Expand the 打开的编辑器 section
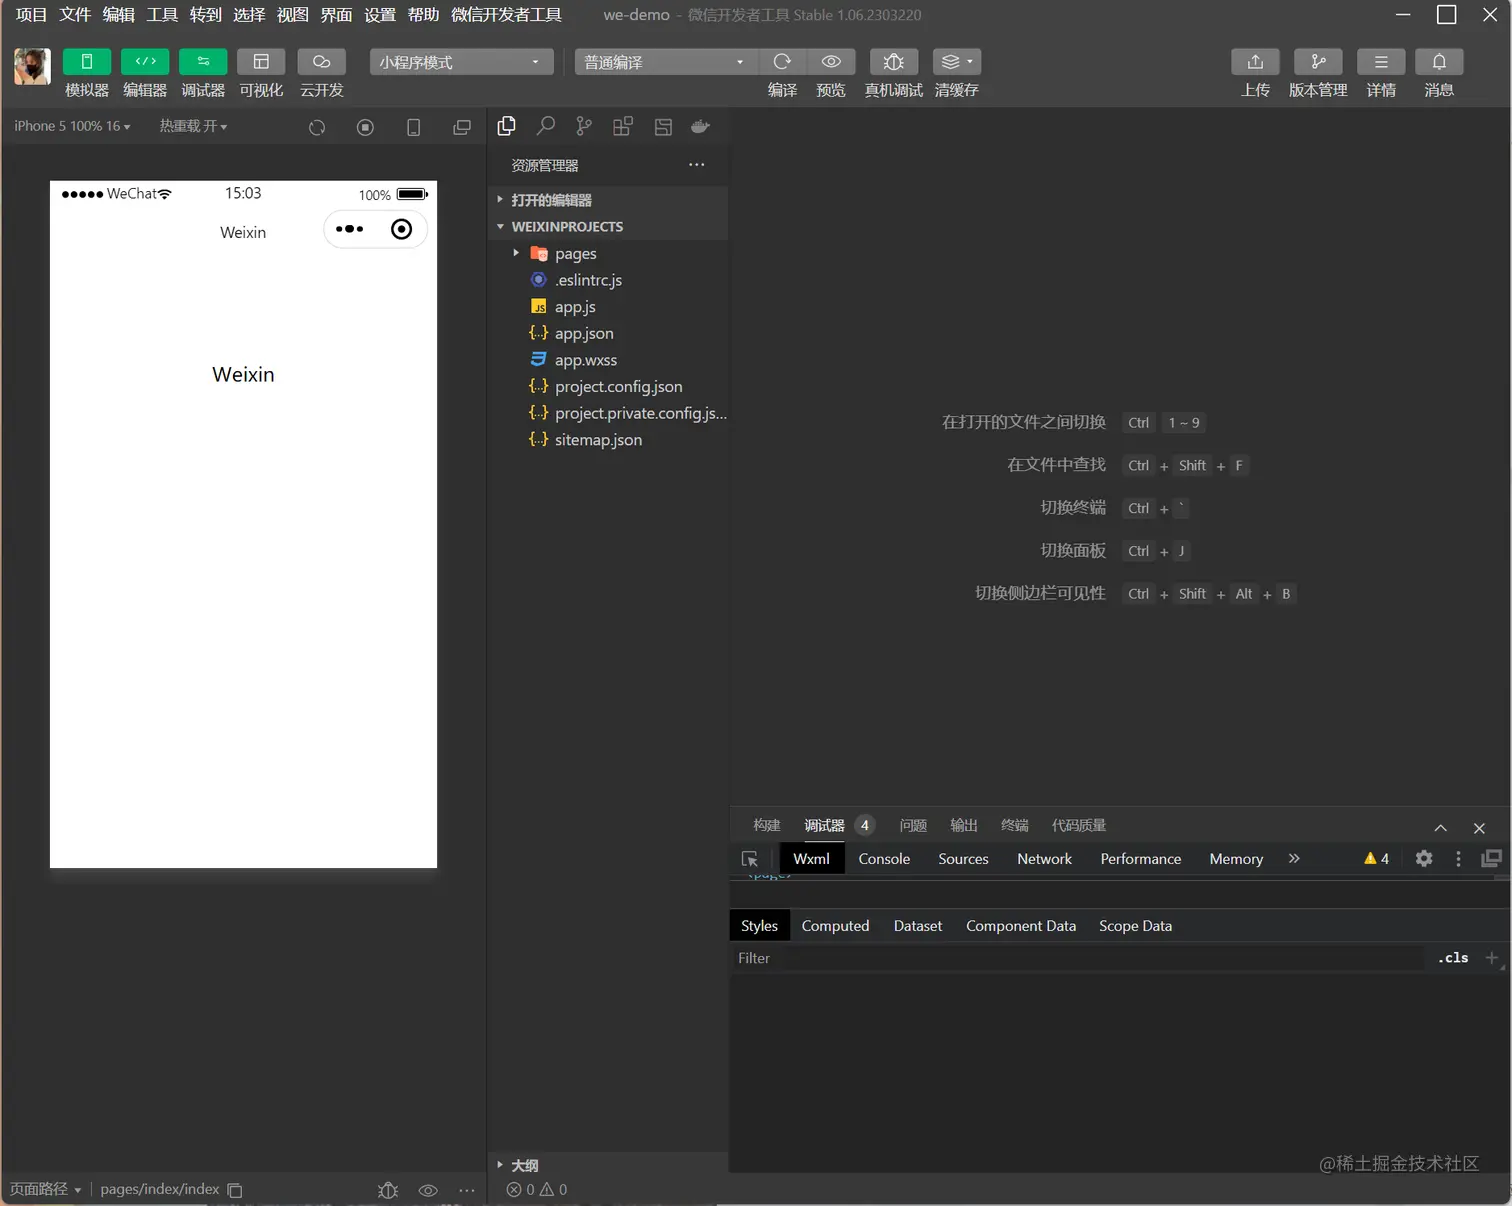This screenshot has height=1206, width=1512. pyautogui.click(x=608, y=200)
